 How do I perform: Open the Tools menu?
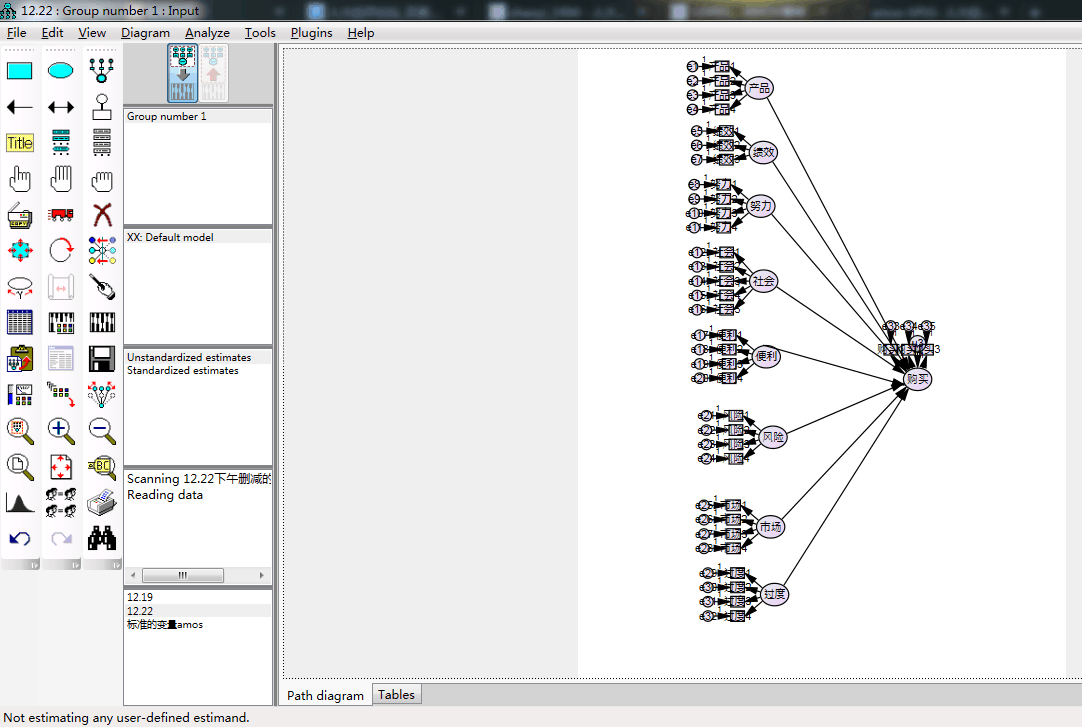(x=260, y=32)
